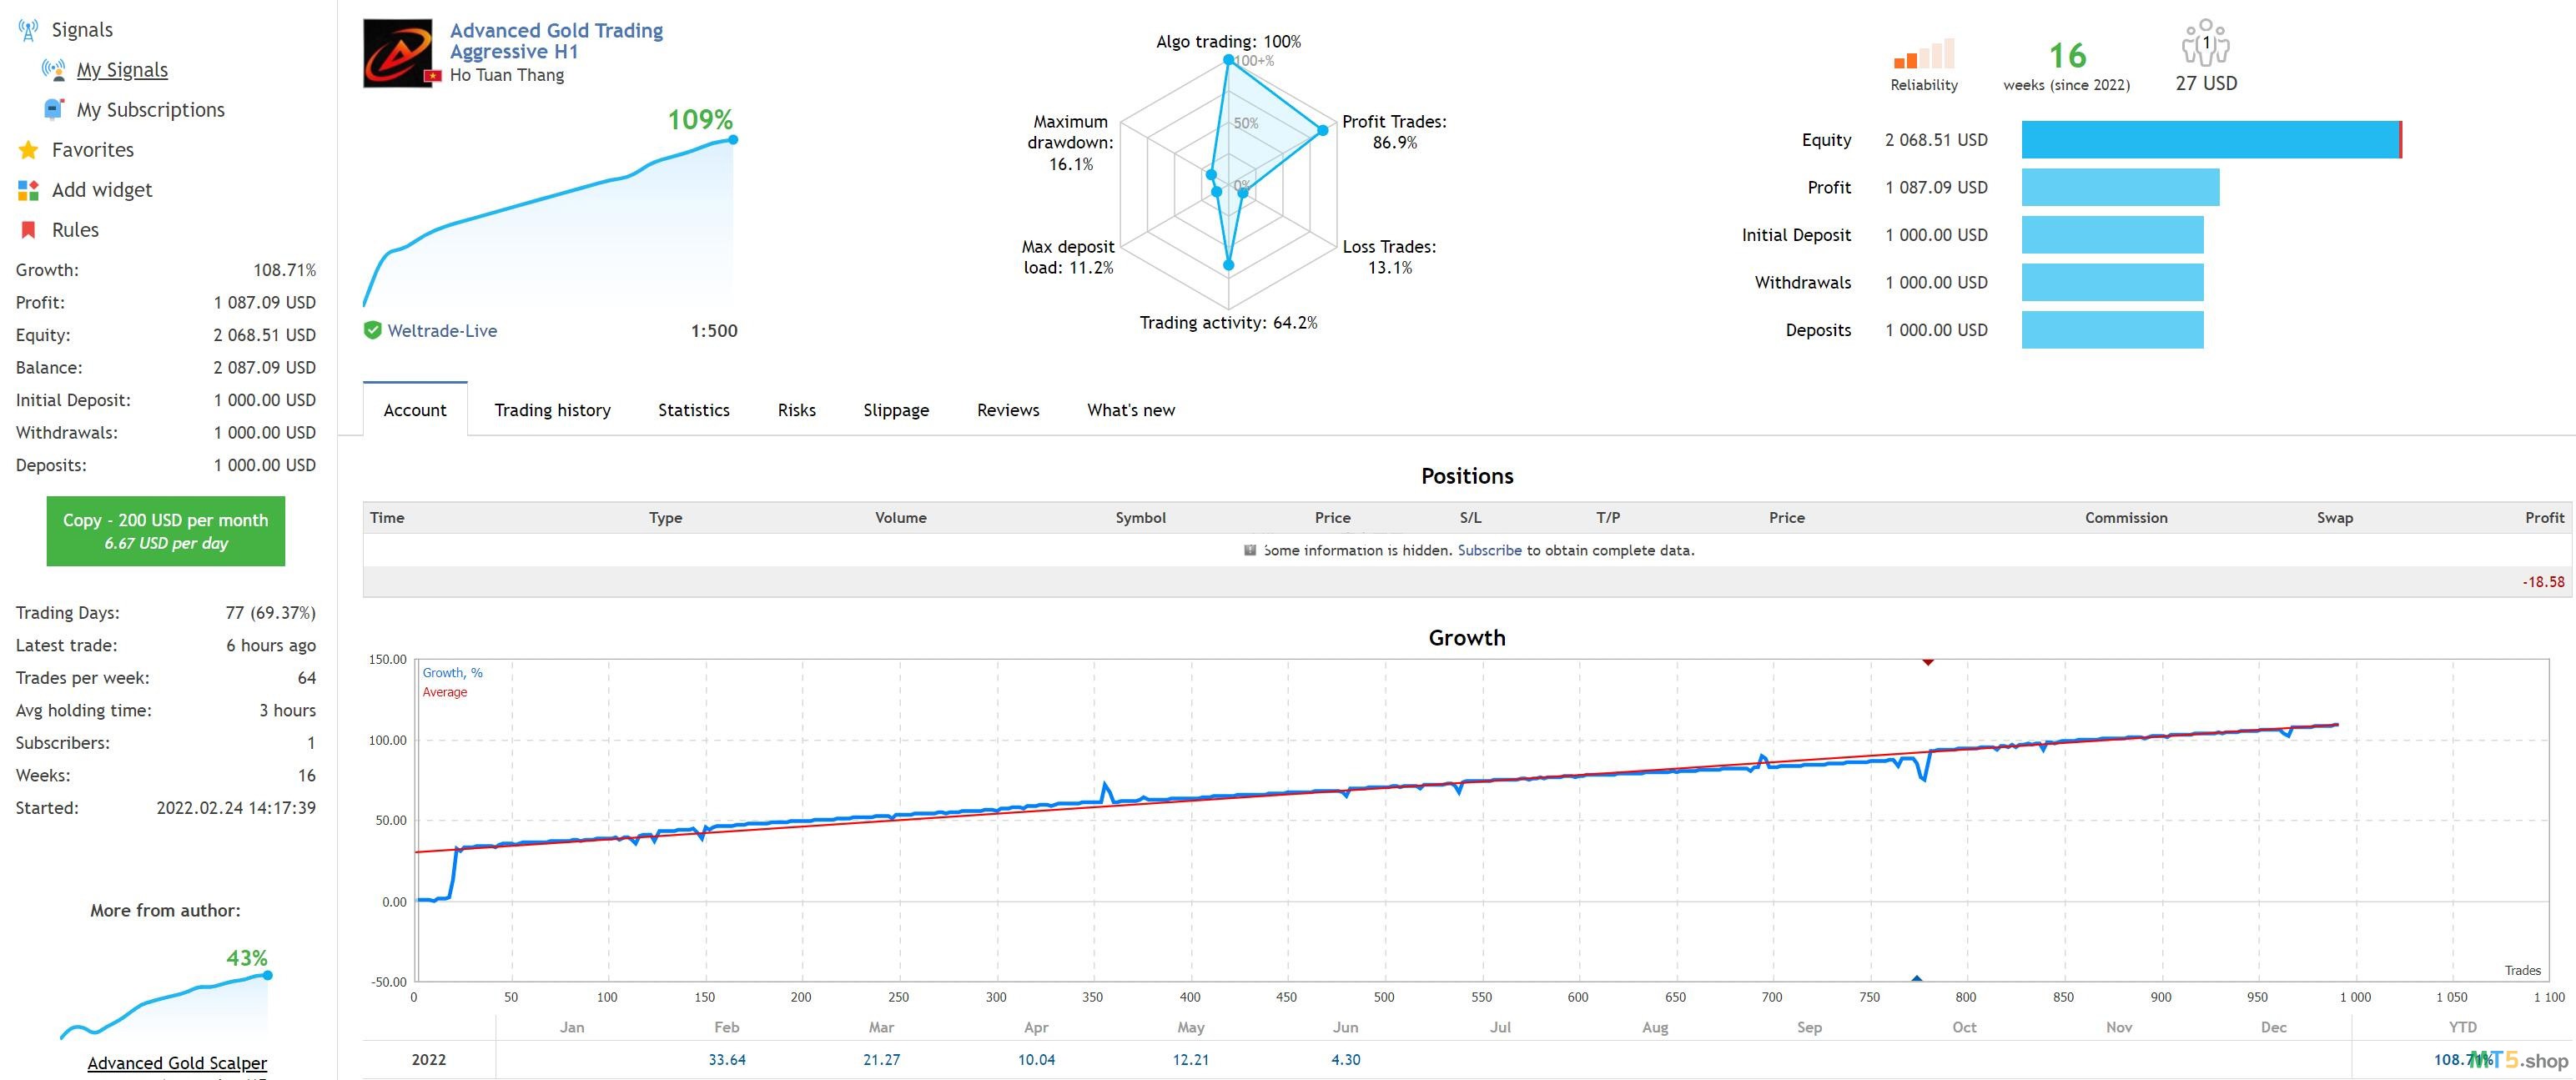Image resolution: width=2576 pixels, height=1080 pixels.
Task: Click the Apr 10.04 monthly growth value
Action: (x=1036, y=1059)
